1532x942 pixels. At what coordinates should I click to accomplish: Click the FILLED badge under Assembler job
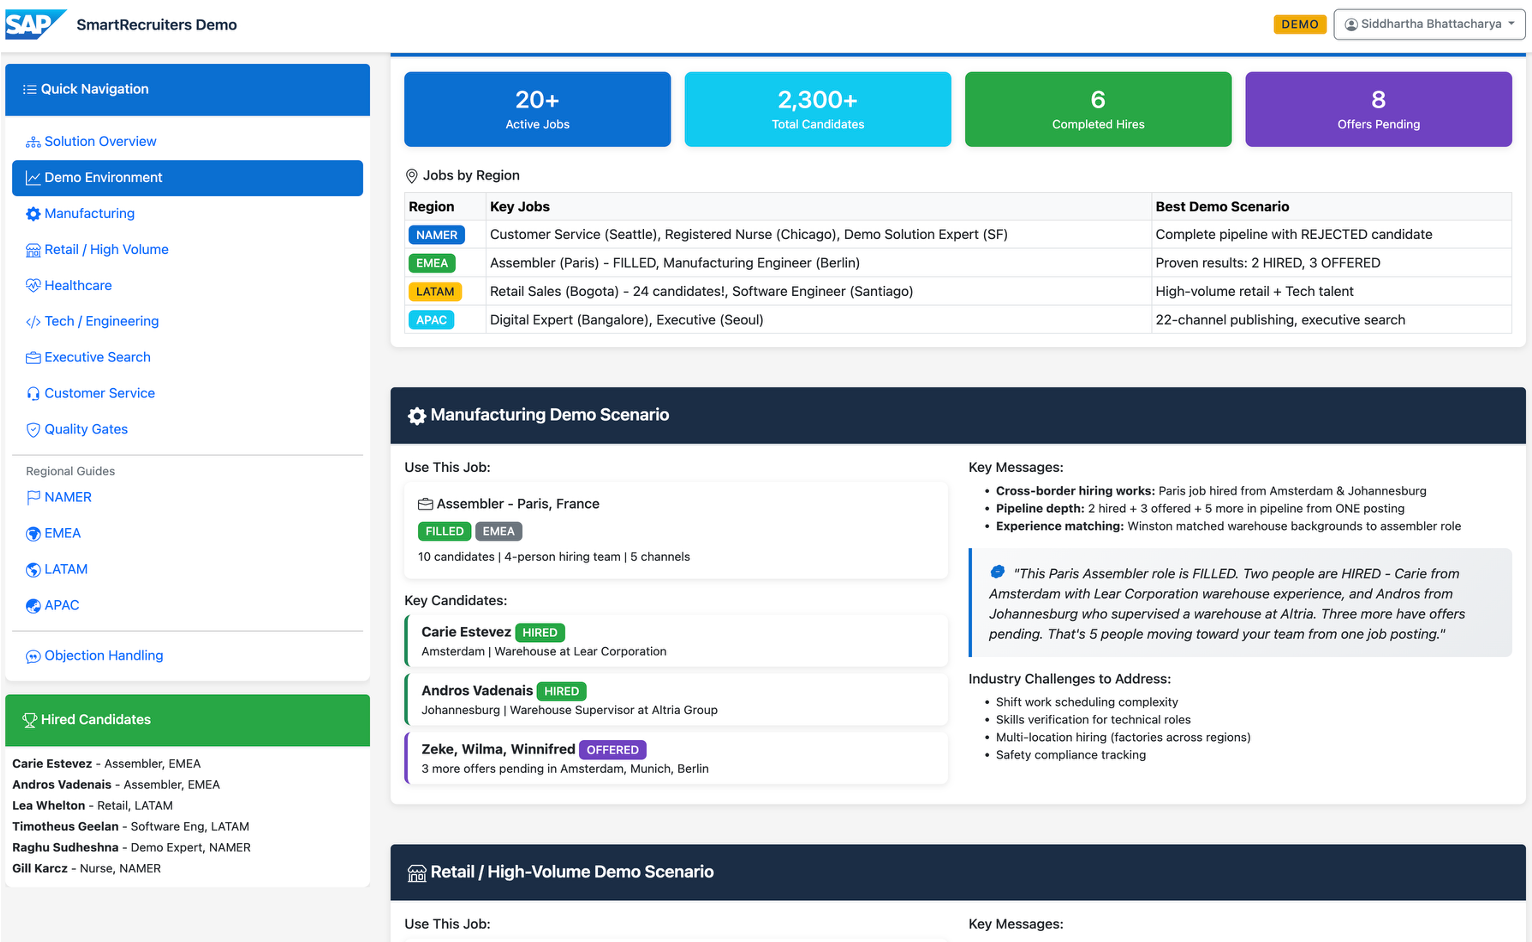(444, 532)
